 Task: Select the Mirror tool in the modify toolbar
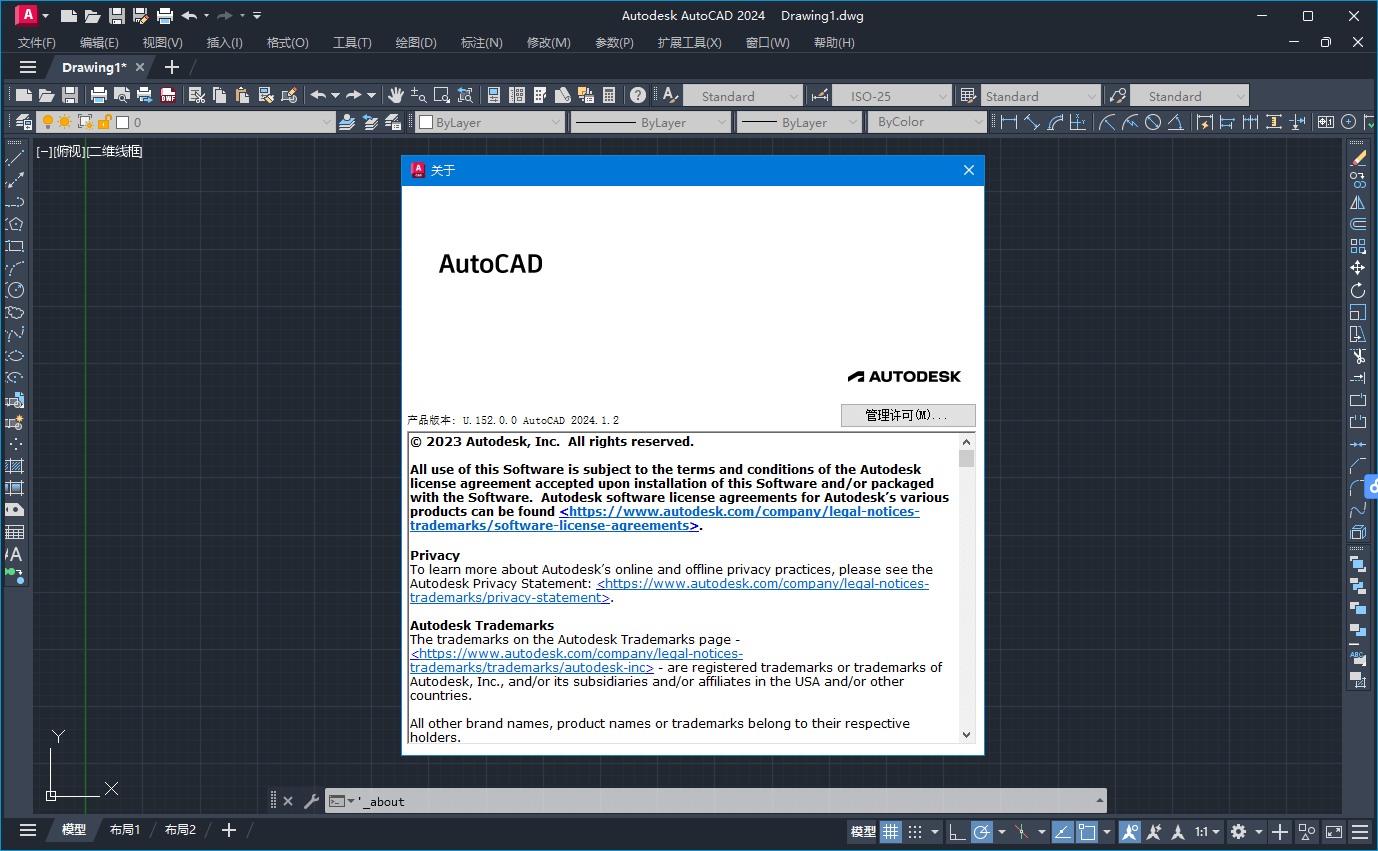click(x=1357, y=201)
